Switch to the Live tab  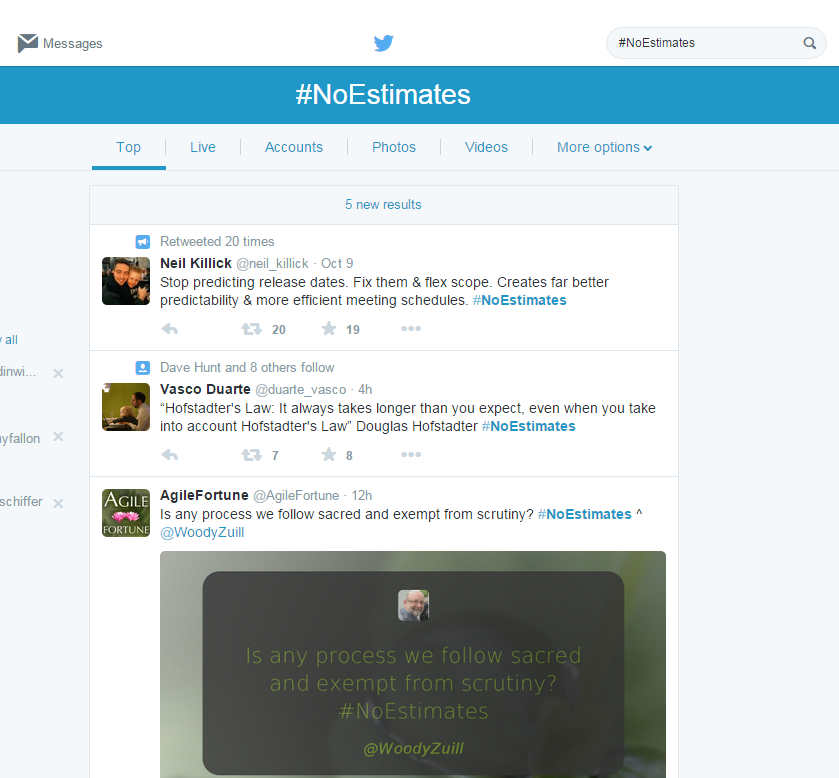(x=202, y=147)
